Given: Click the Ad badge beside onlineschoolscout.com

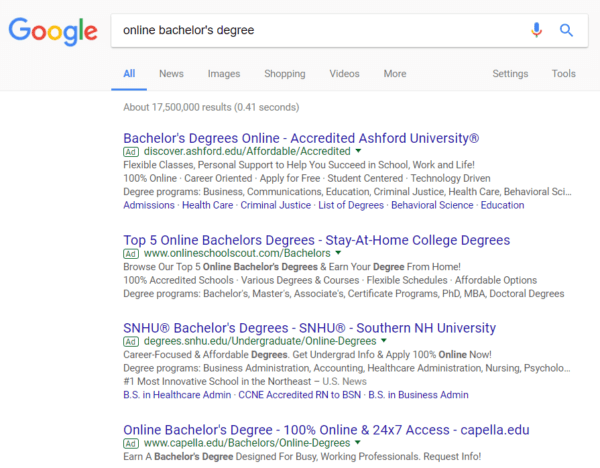Looking at the screenshot, I should [131, 254].
